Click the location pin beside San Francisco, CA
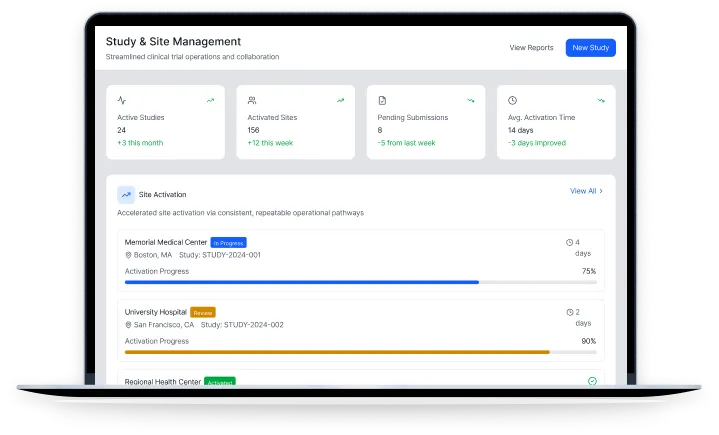 click(x=128, y=325)
